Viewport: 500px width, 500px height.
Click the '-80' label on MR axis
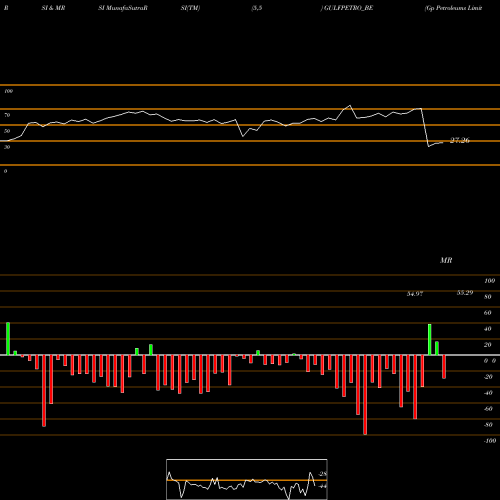(488, 425)
